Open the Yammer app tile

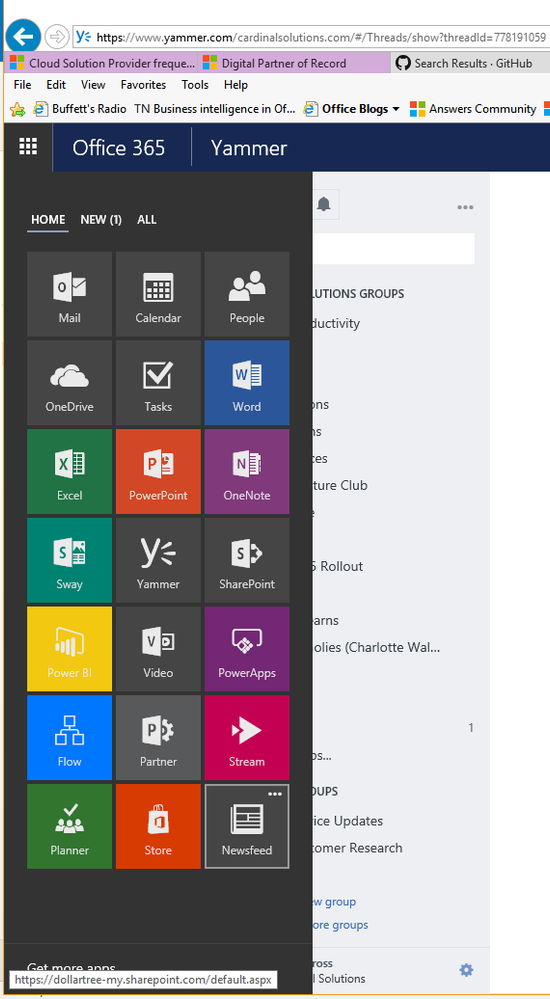click(x=158, y=559)
